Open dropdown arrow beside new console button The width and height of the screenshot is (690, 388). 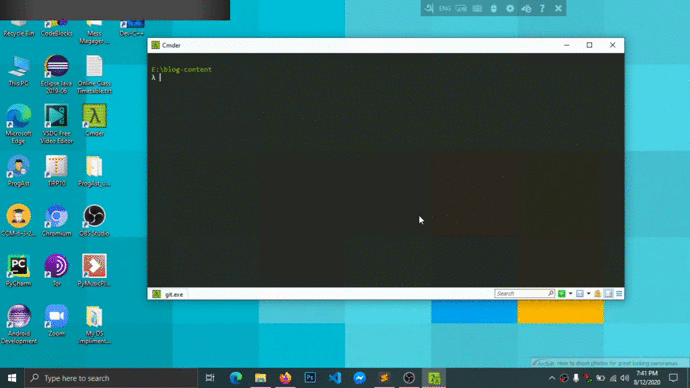570,294
